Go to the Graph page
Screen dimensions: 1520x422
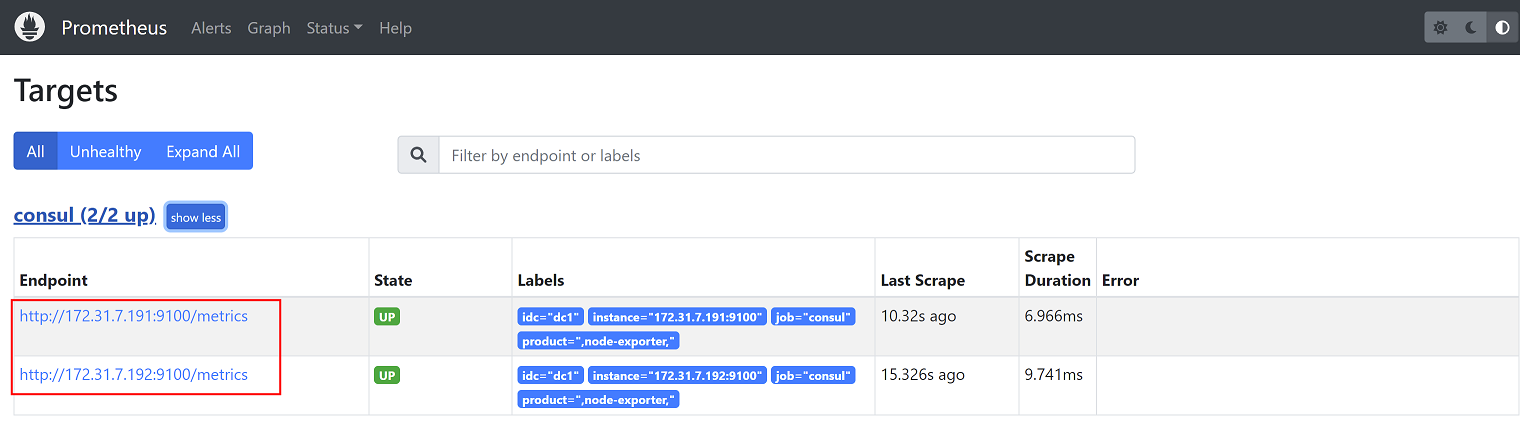(x=269, y=28)
